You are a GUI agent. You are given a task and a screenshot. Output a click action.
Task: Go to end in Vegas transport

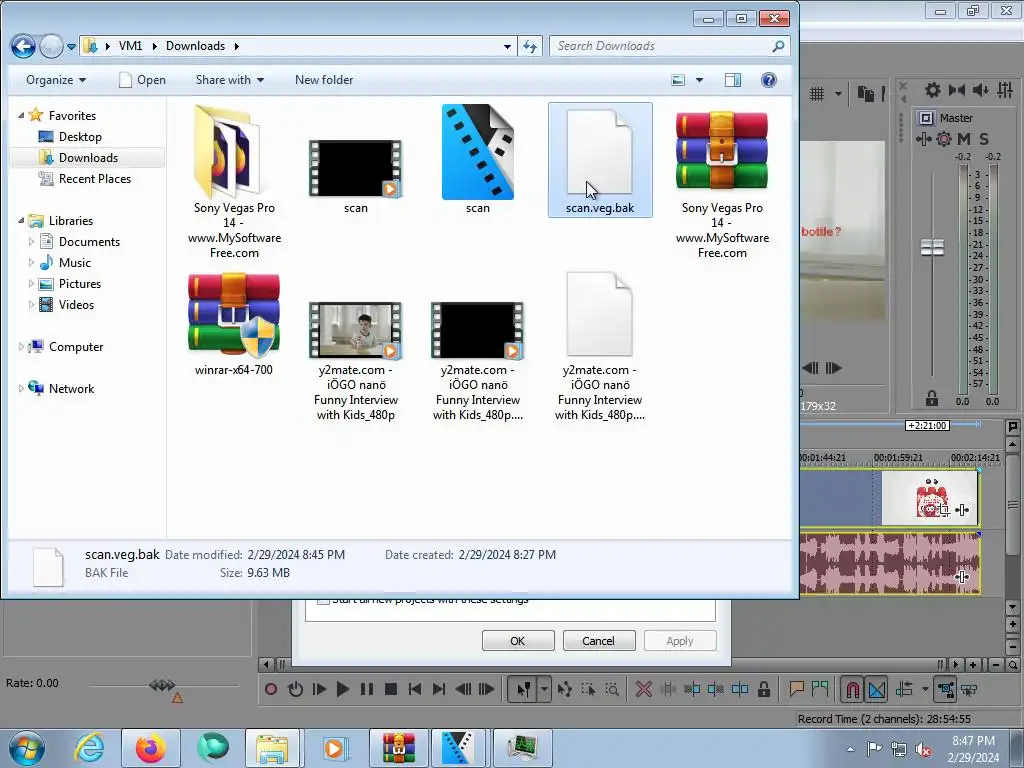(439, 689)
